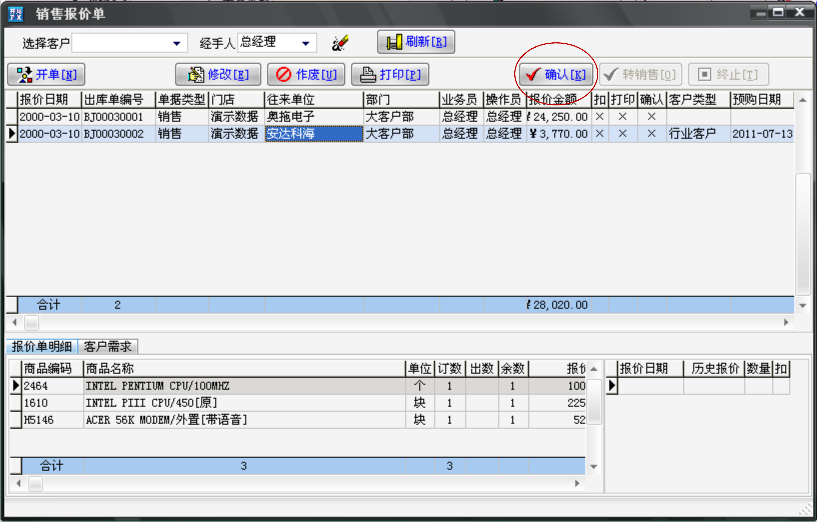Select product row 1610 INTEL PIII CPU/450

(298, 403)
